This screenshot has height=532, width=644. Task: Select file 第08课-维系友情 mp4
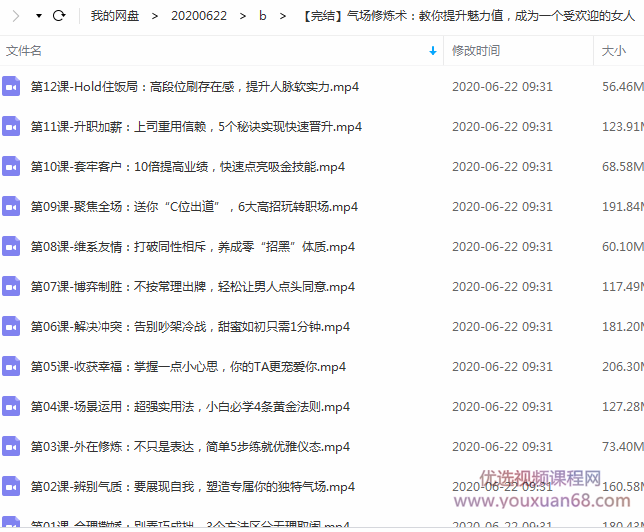pyautogui.click(x=192, y=247)
